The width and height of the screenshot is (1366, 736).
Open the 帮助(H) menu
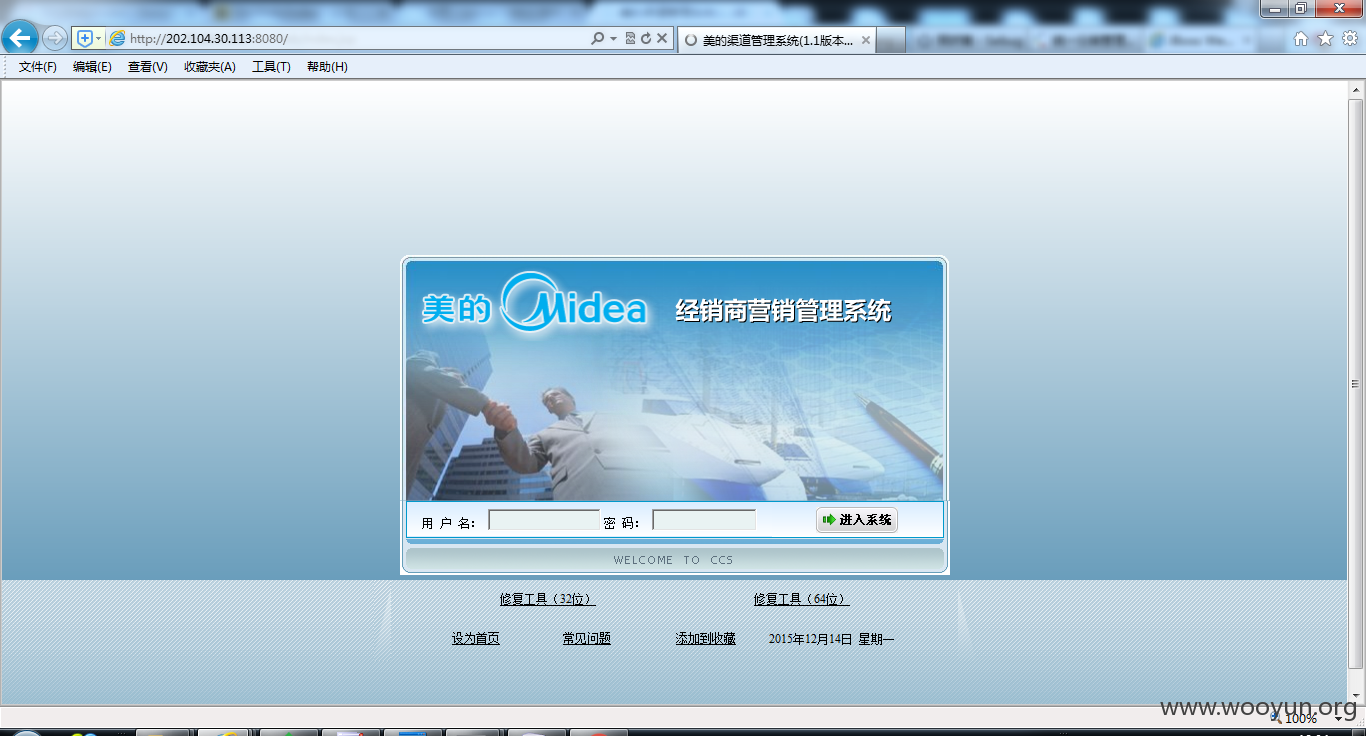[327, 67]
